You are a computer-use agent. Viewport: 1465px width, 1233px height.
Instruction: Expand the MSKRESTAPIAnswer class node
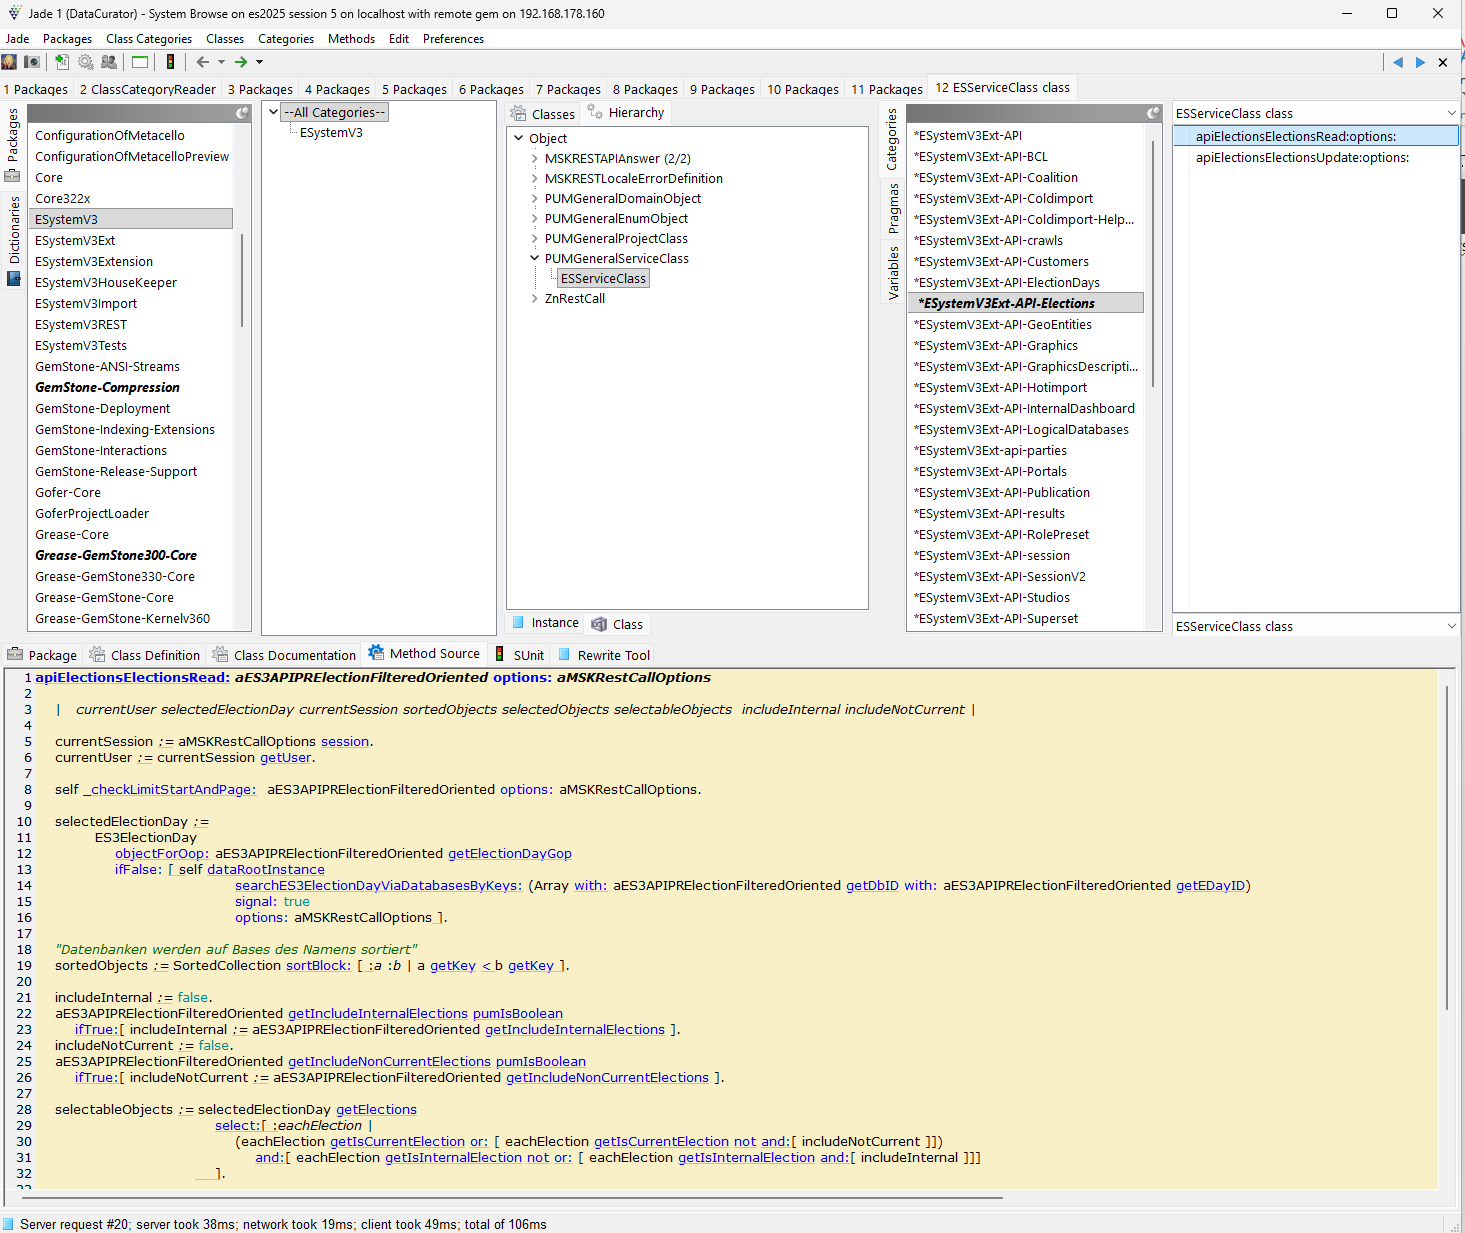pyautogui.click(x=535, y=158)
